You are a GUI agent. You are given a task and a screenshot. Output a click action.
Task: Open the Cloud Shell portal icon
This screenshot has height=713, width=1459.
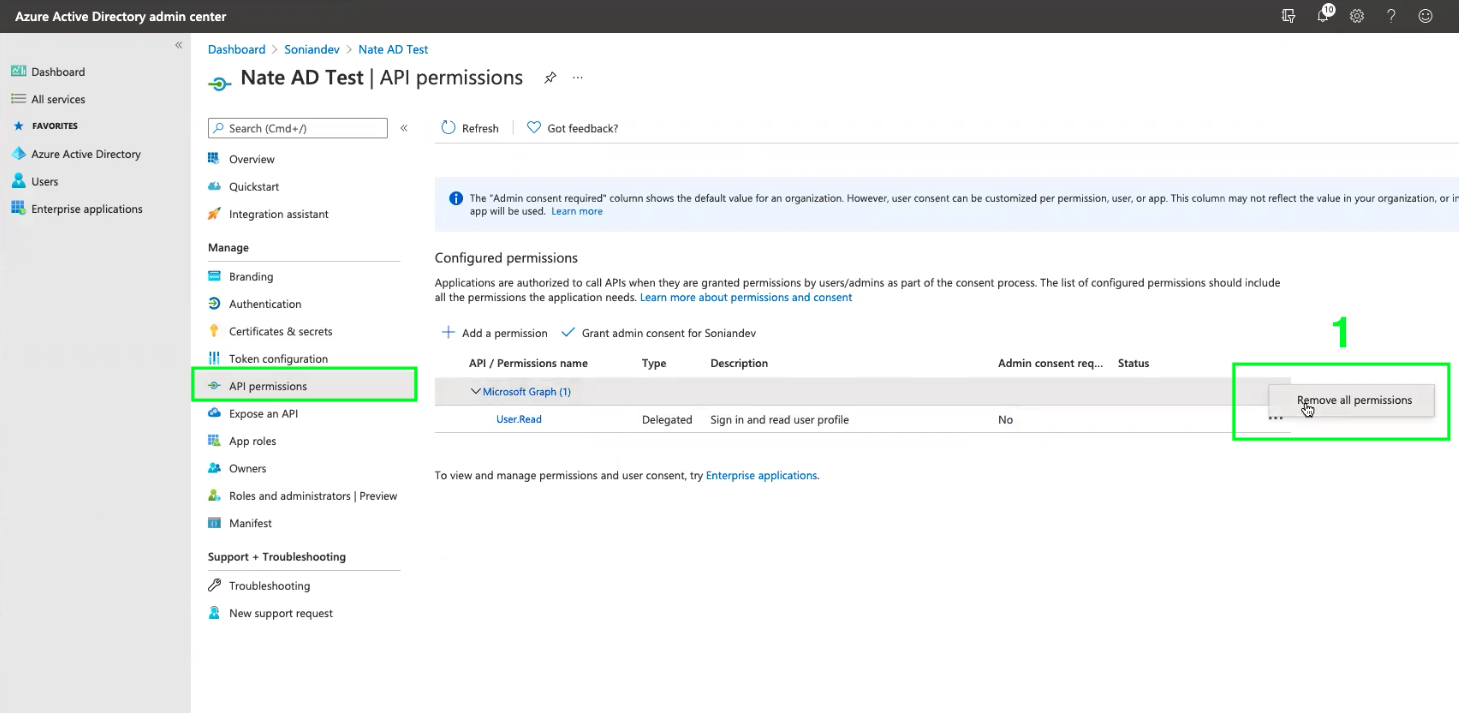click(1289, 16)
